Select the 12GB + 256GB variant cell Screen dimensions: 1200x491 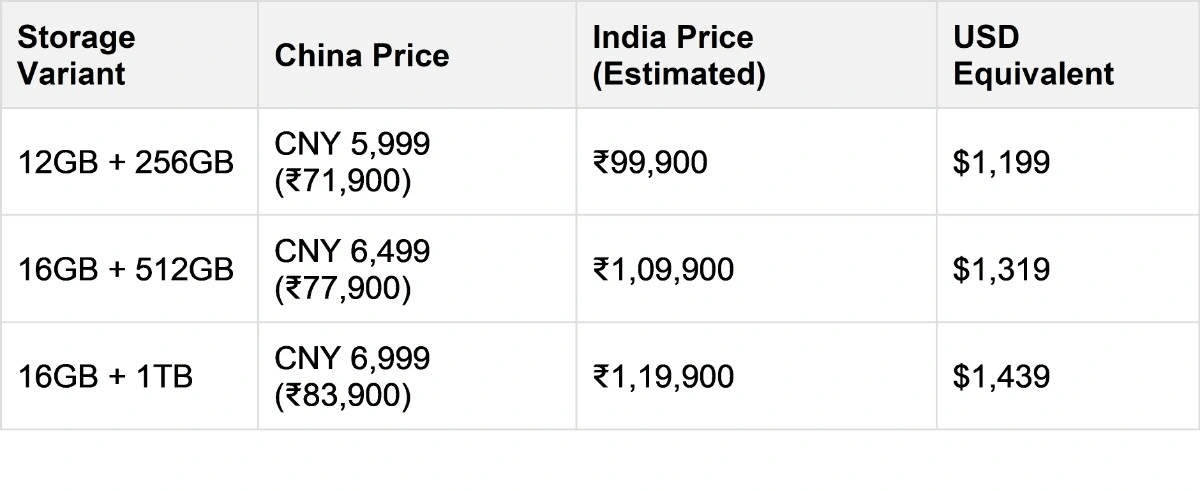coord(126,163)
